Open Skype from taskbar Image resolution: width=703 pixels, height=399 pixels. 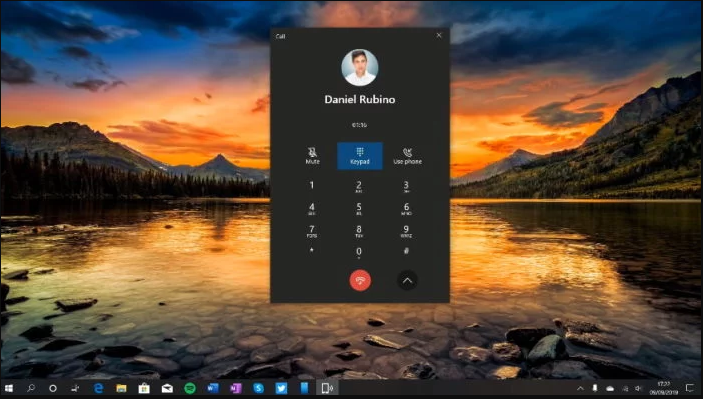[x=259, y=388]
